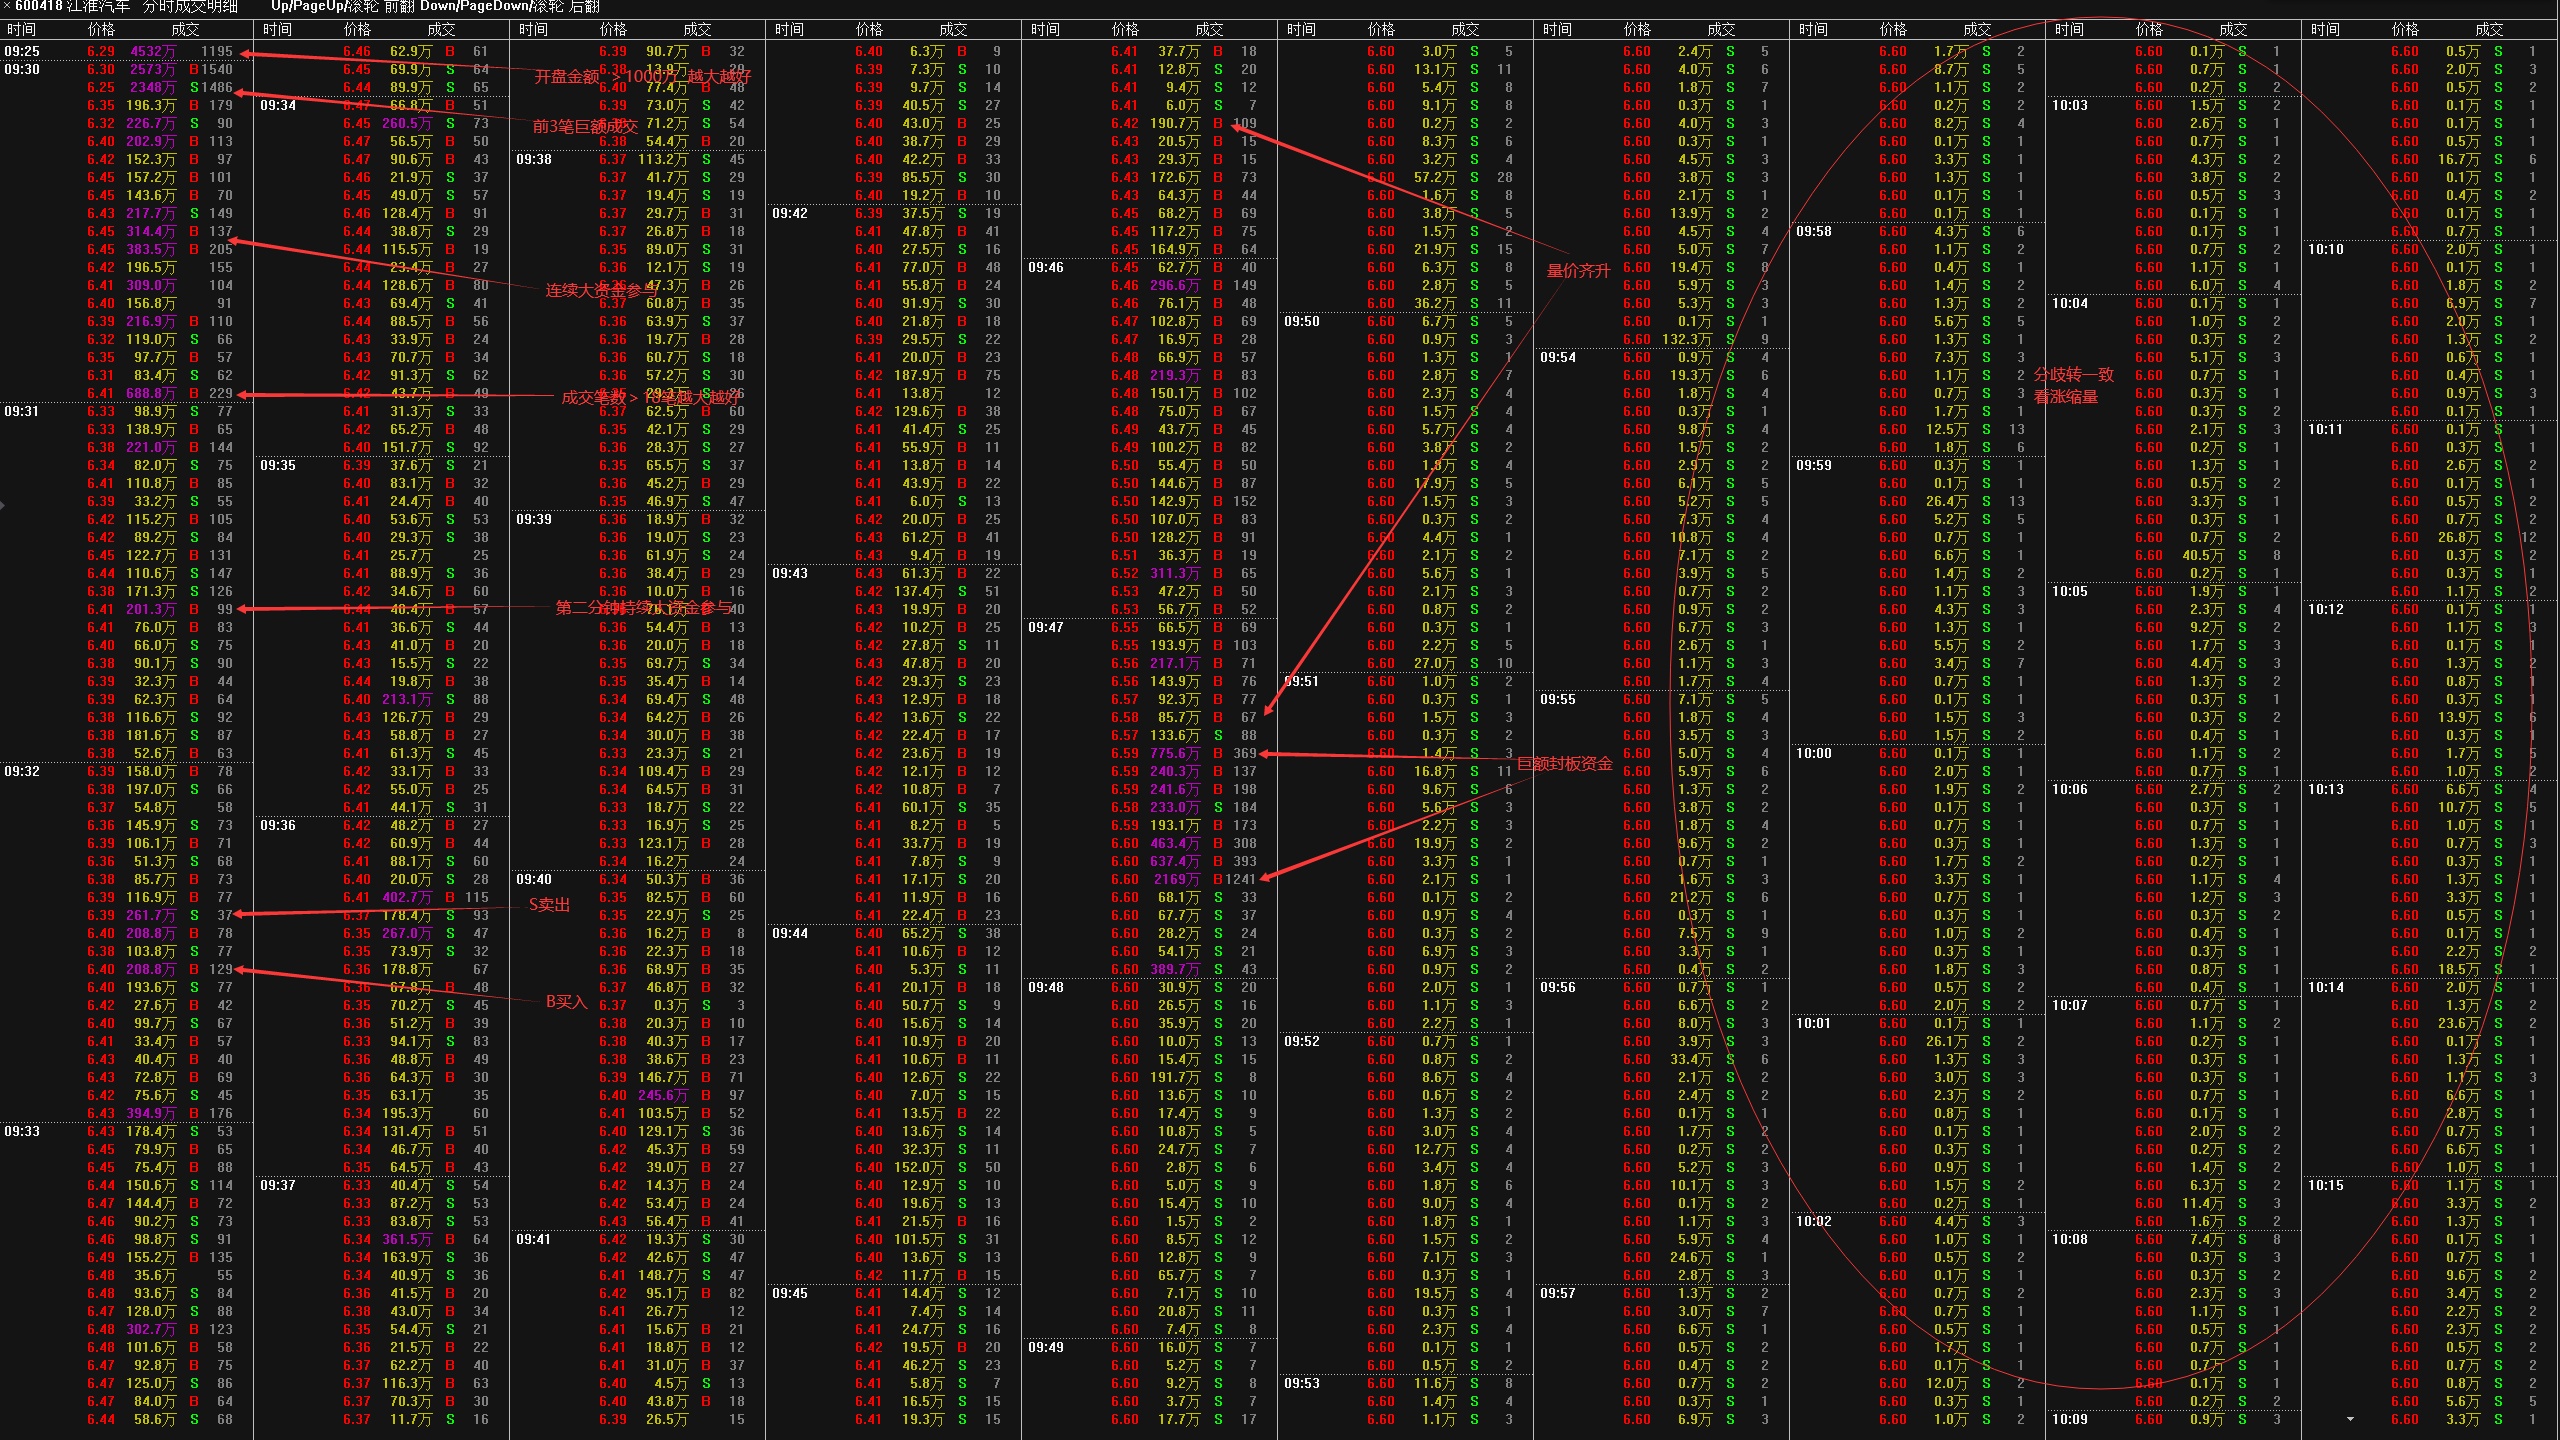Select the 775.6万 buy trade row

click(x=1150, y=753)
